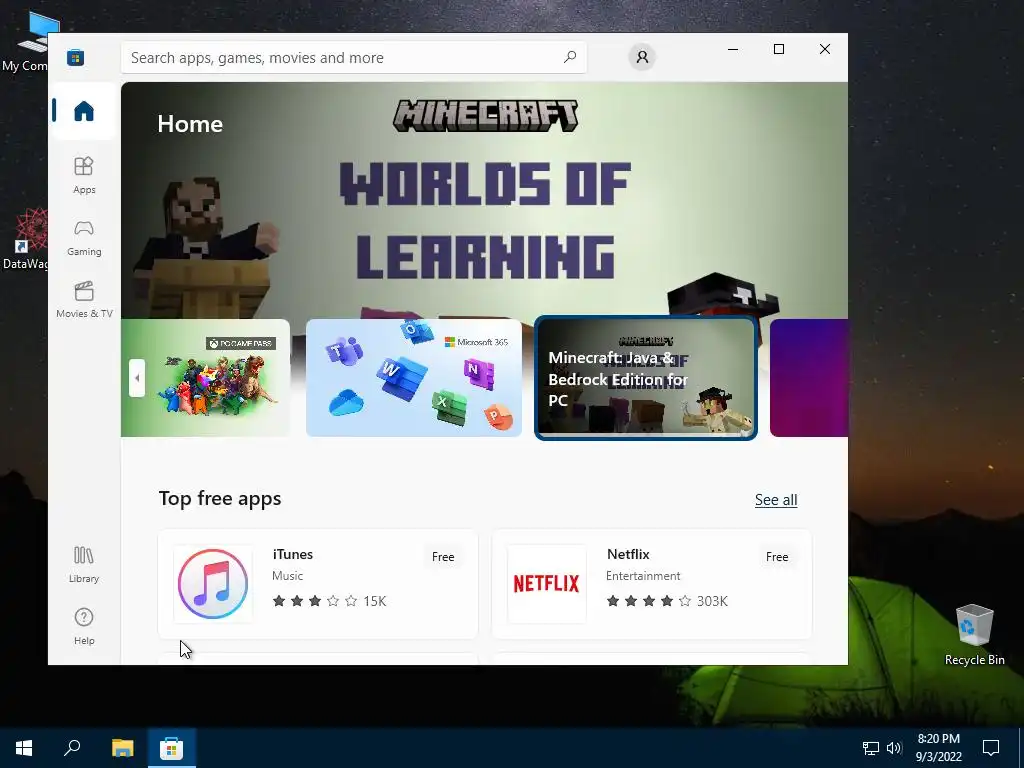Maximize the Microsoft Store window
This screenshot has width=1024, height=768.
tap(778, 49)
